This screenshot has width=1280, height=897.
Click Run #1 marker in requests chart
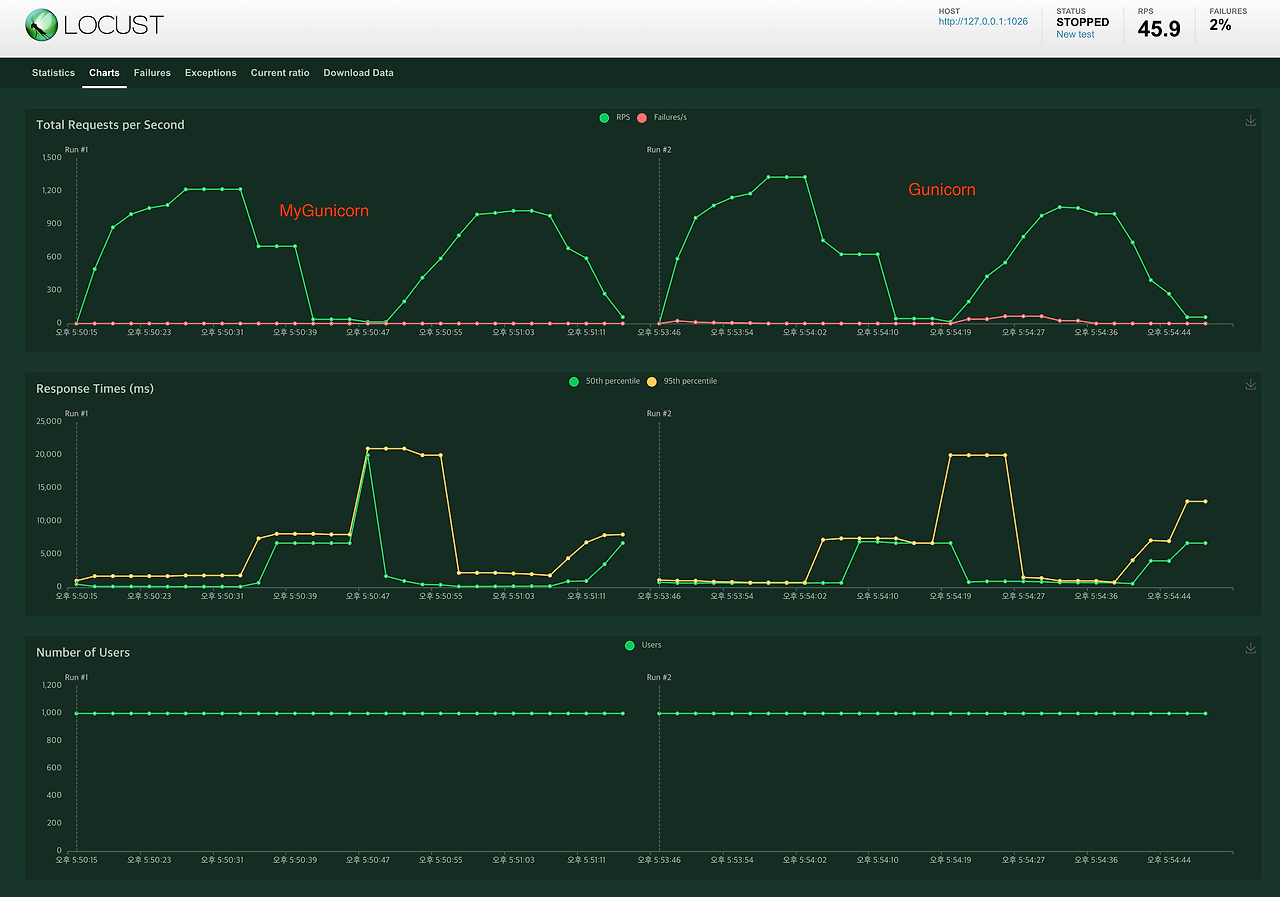point(76,150)
